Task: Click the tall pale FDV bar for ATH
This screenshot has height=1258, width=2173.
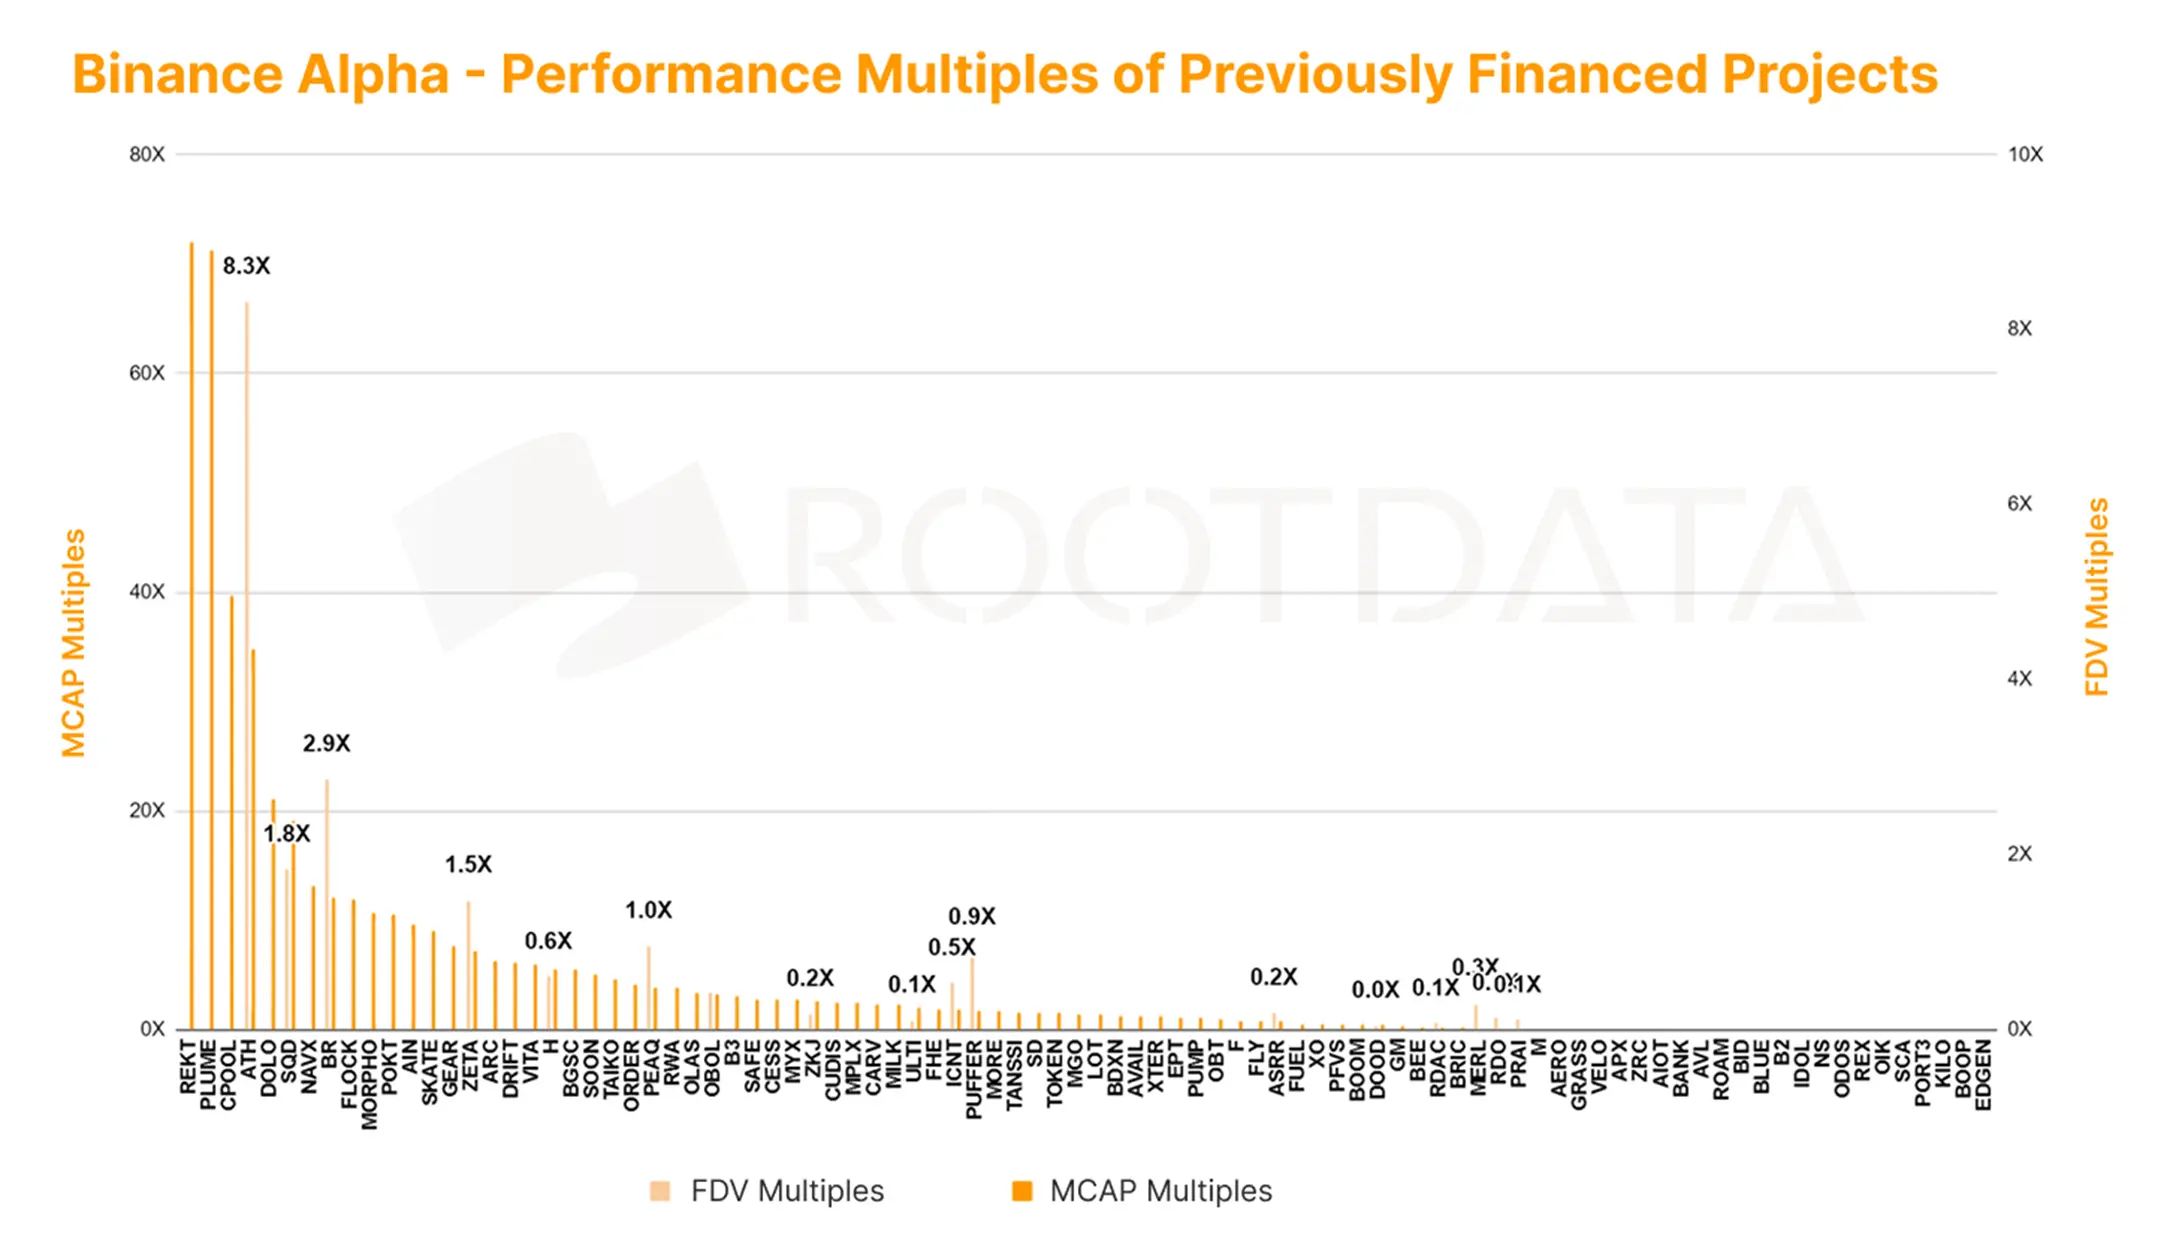Action: click(x=247, y=660)
